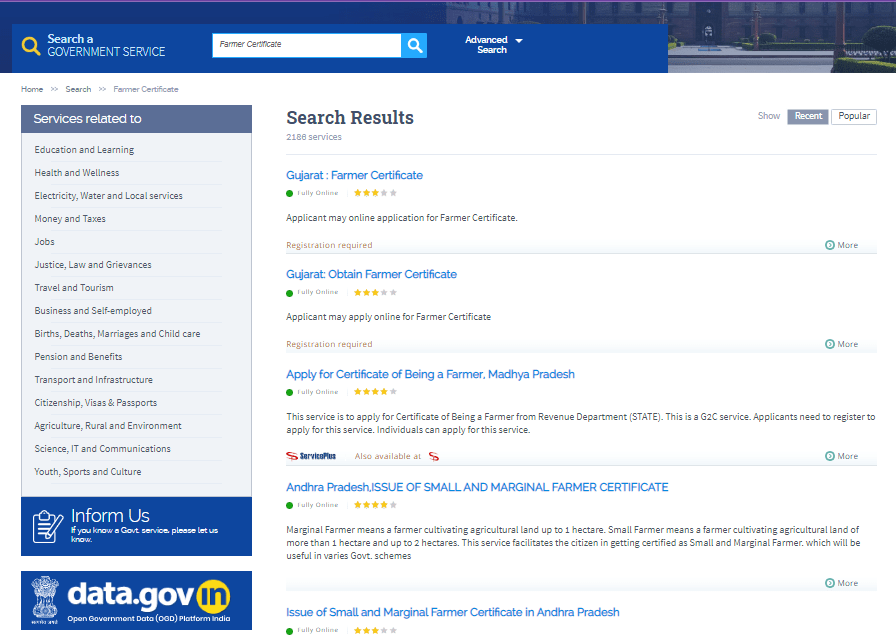
Task: Click More icon for Andhra Pradesh result
Action: (x=830, y=583)
